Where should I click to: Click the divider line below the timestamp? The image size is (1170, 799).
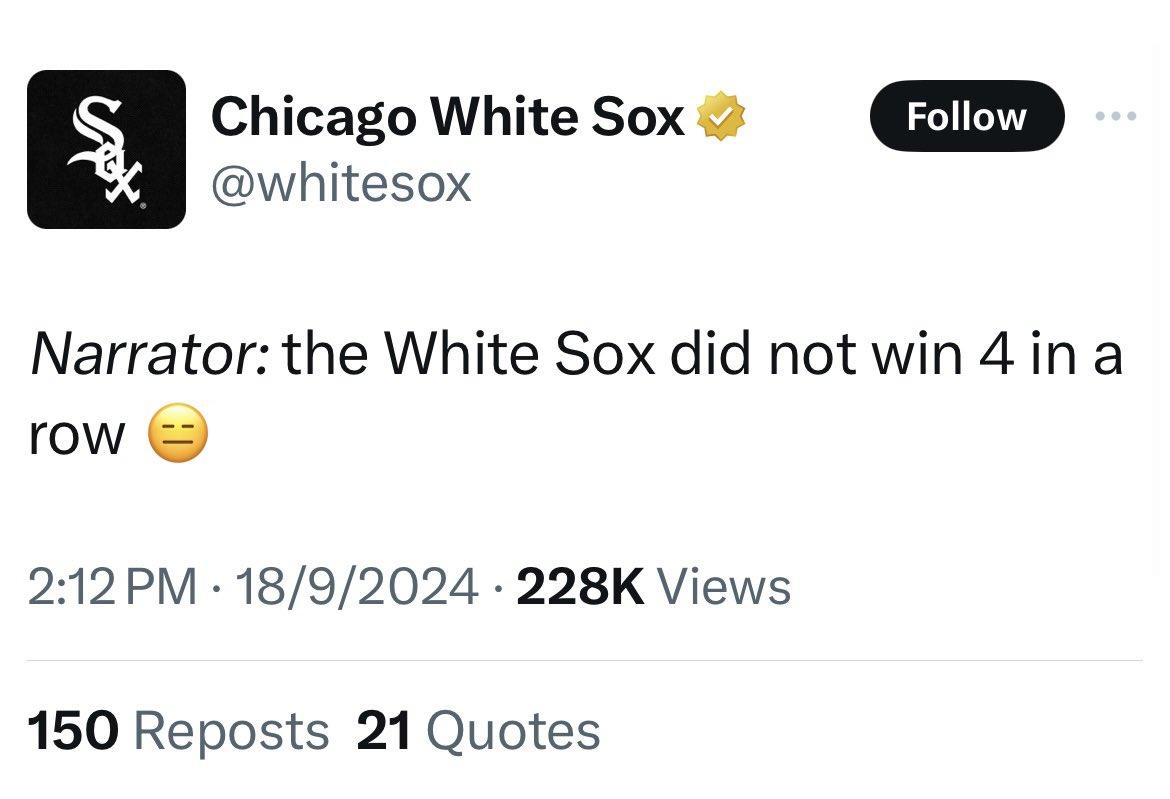point(585,660)
